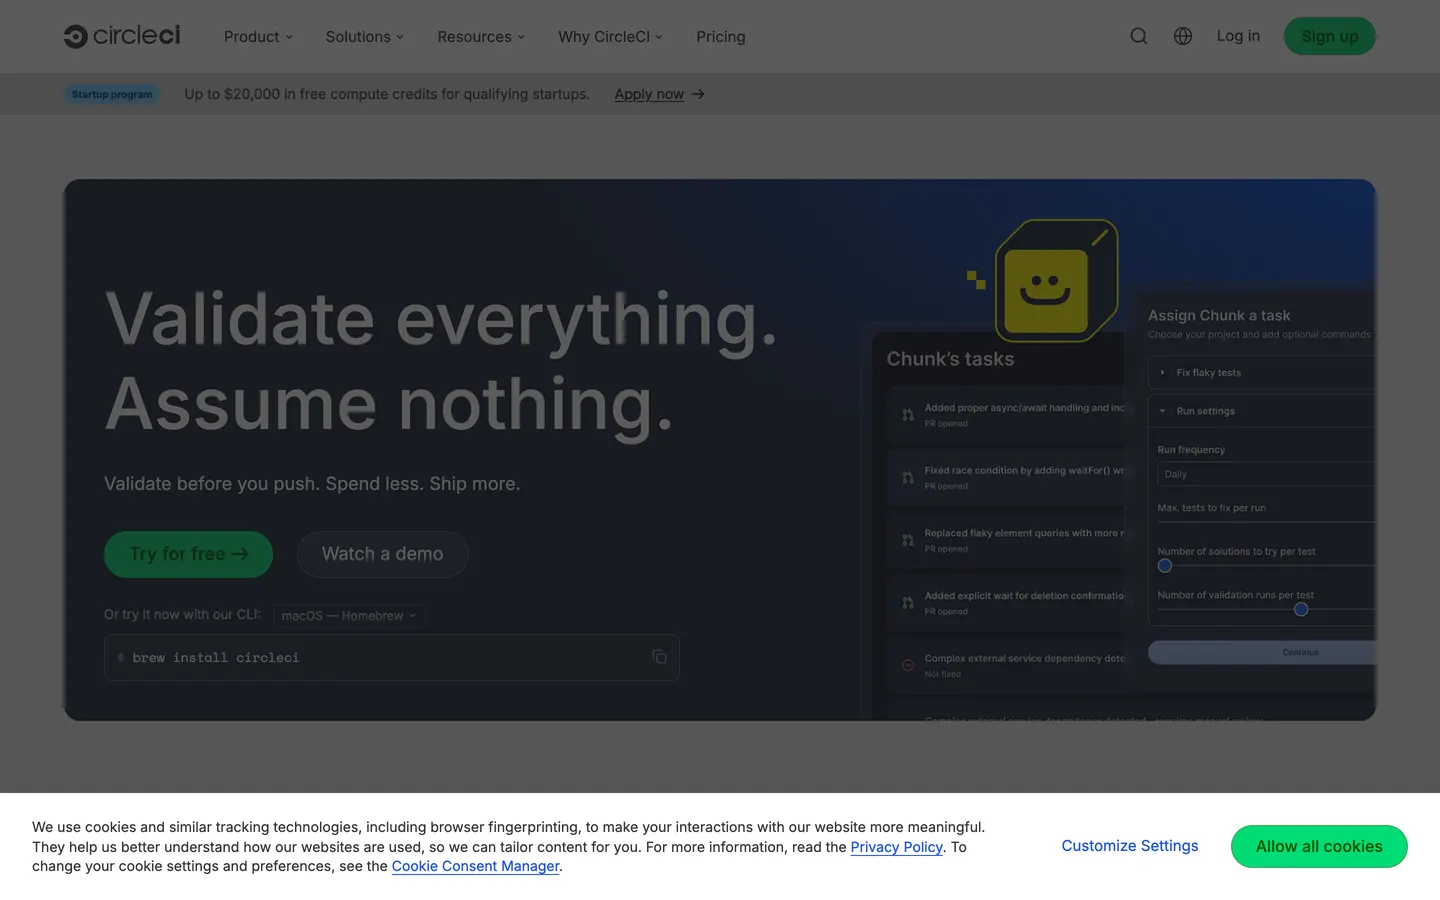Click the 'Max. tests to fix per run' slider track
This screenshot has width=1440, height=900.
[x=1266, y=522]
